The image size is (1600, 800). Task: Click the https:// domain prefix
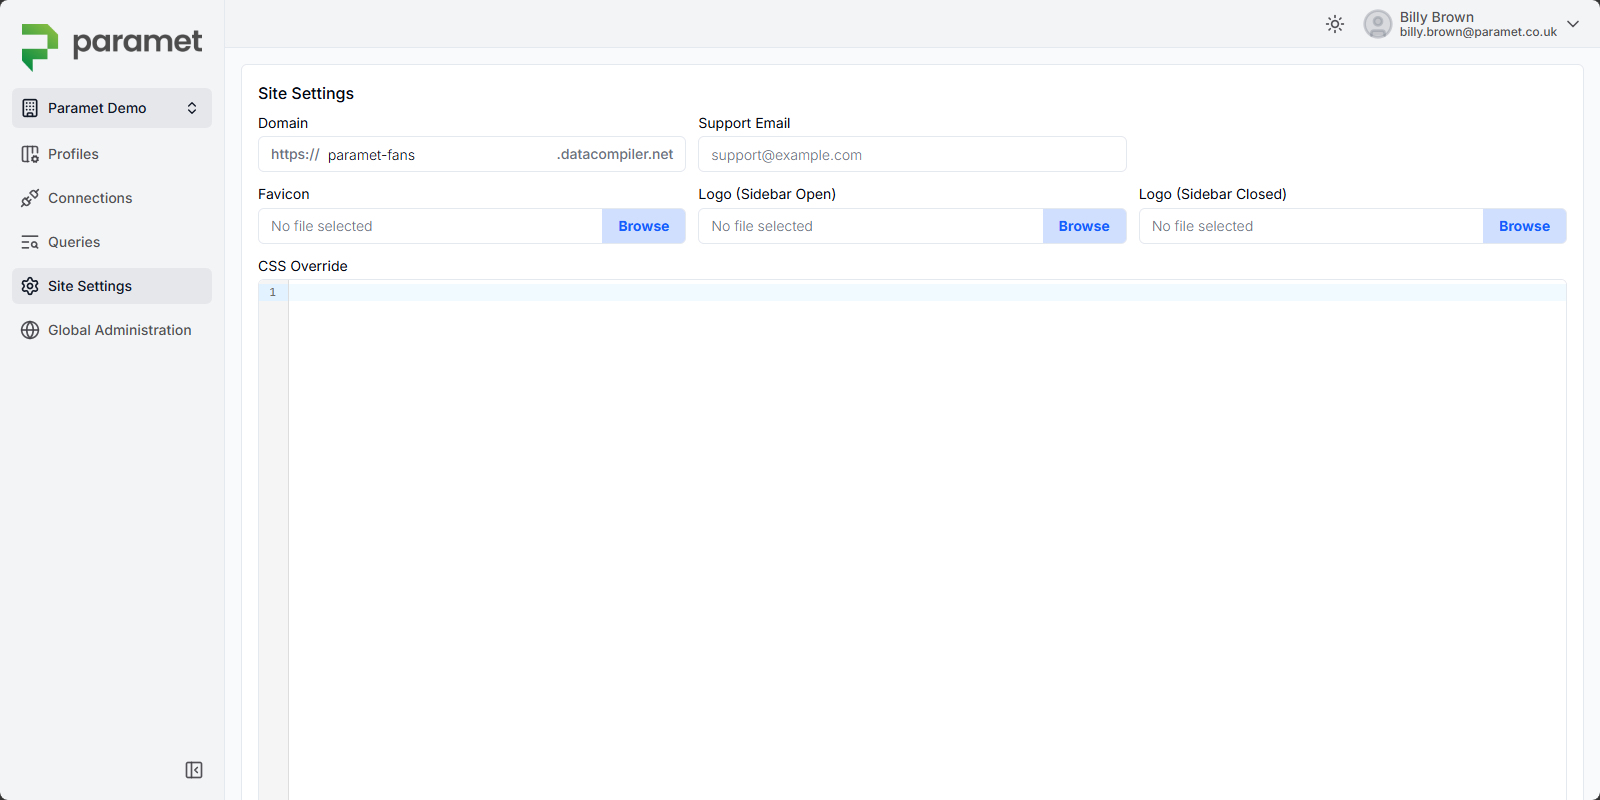295,154
